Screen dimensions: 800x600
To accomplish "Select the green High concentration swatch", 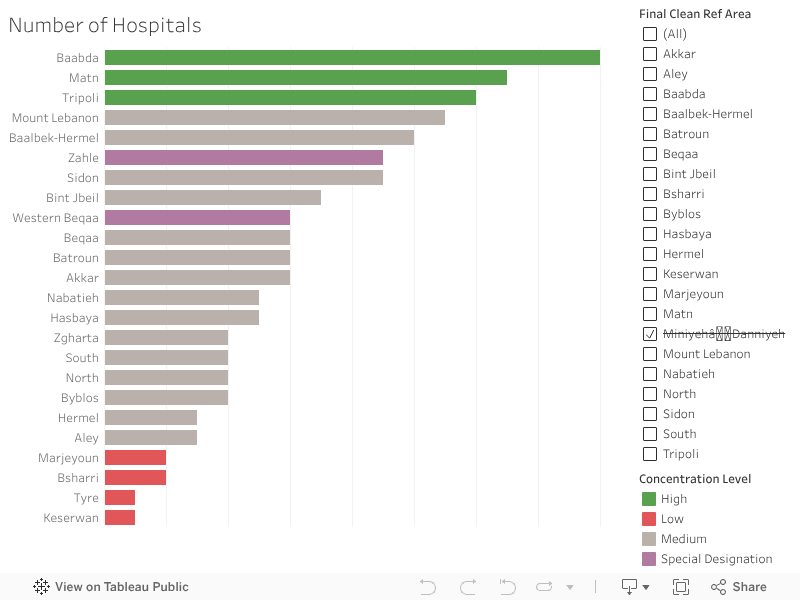I will coord(649,498).
